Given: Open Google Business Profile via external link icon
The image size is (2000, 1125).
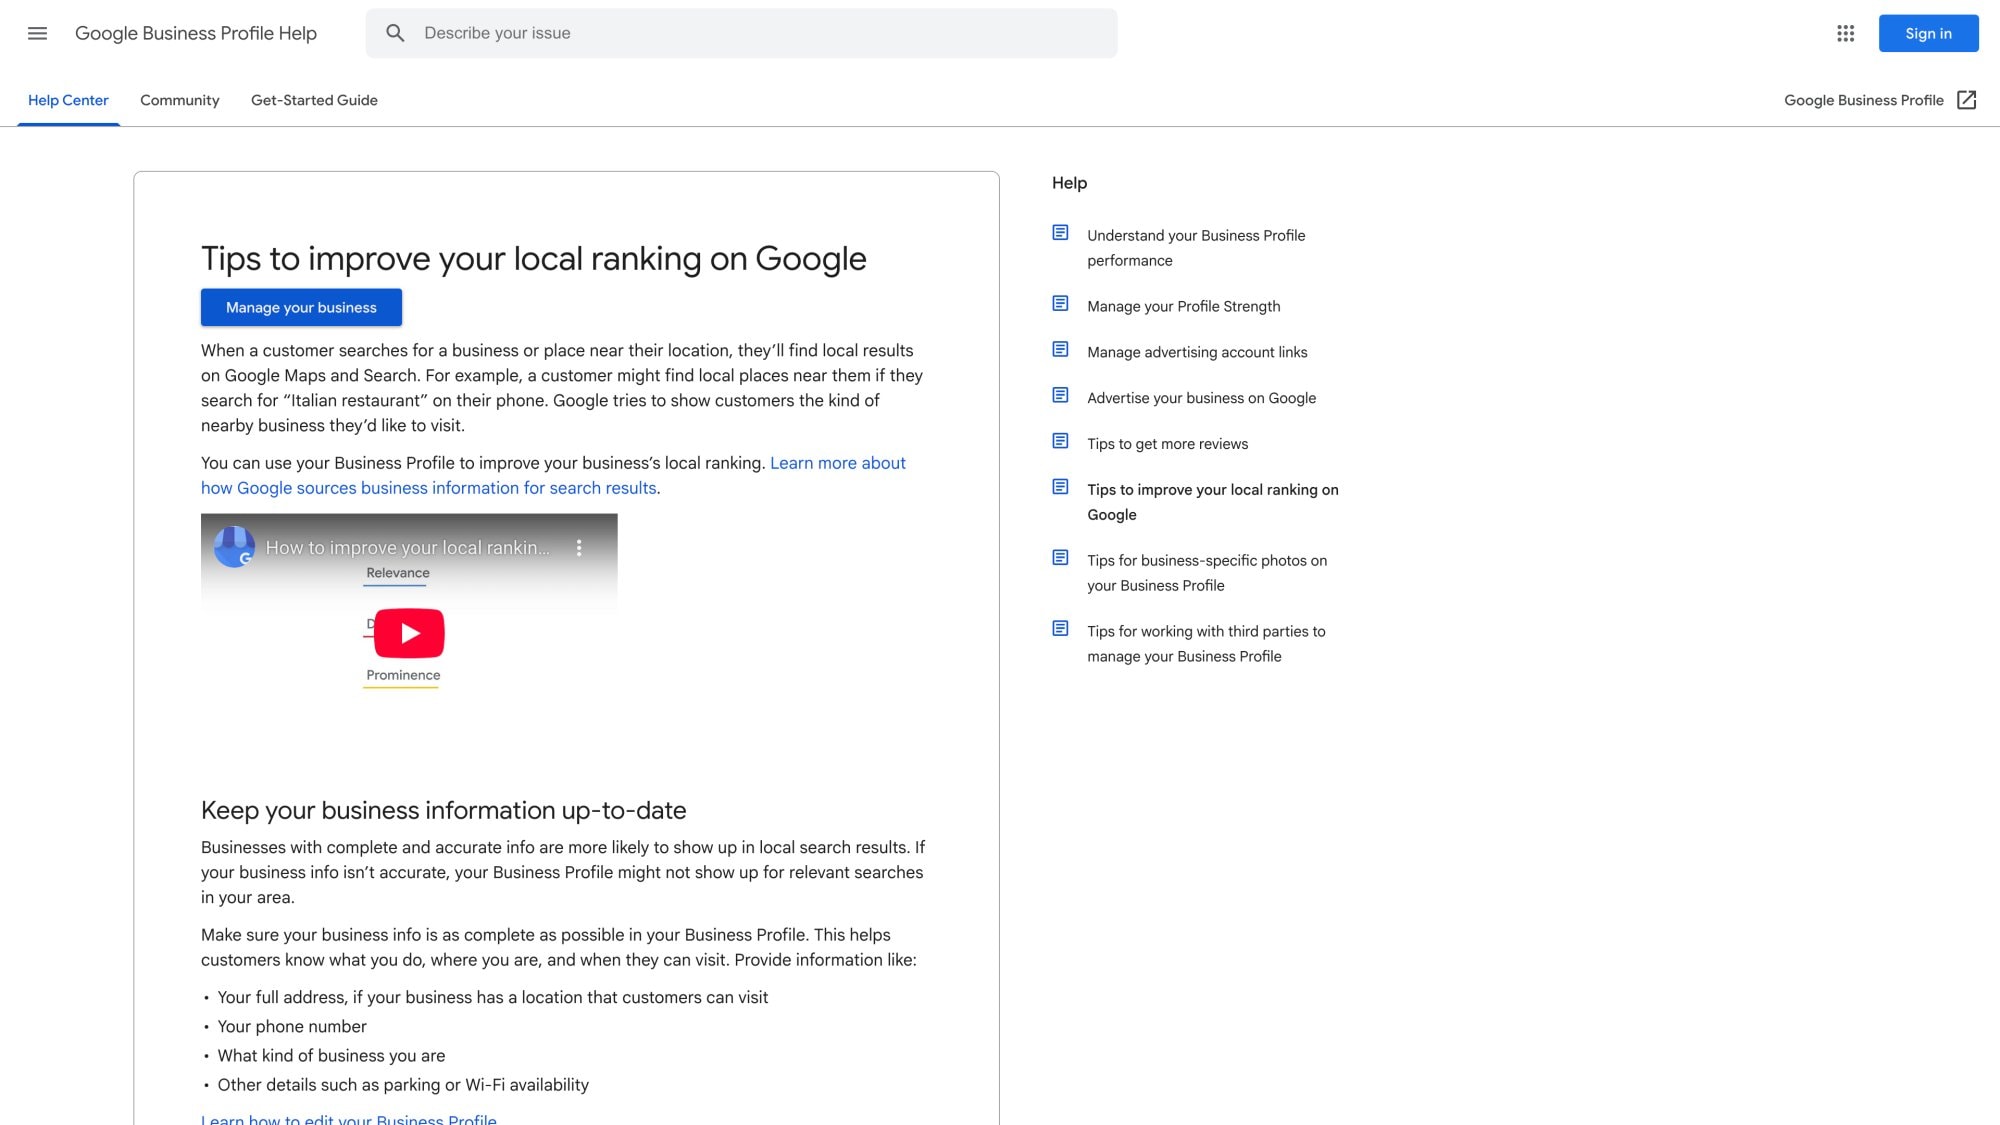Looking at the screenshot, I should point(1967,100).
